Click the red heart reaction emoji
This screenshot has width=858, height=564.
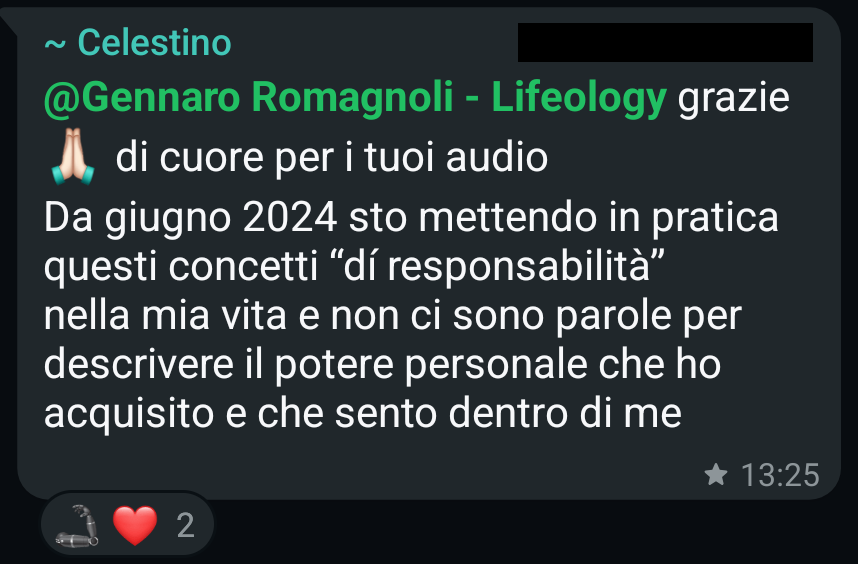coord(135,525)
